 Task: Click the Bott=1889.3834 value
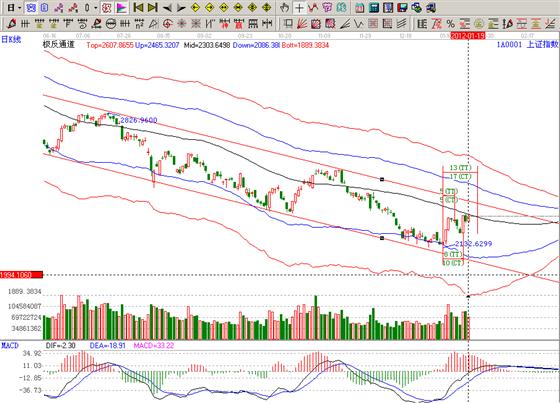pos(305,45)
